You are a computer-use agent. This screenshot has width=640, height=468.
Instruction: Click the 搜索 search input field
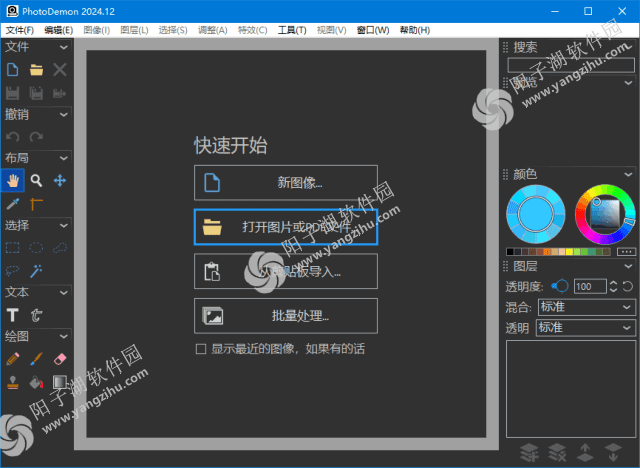571,65
